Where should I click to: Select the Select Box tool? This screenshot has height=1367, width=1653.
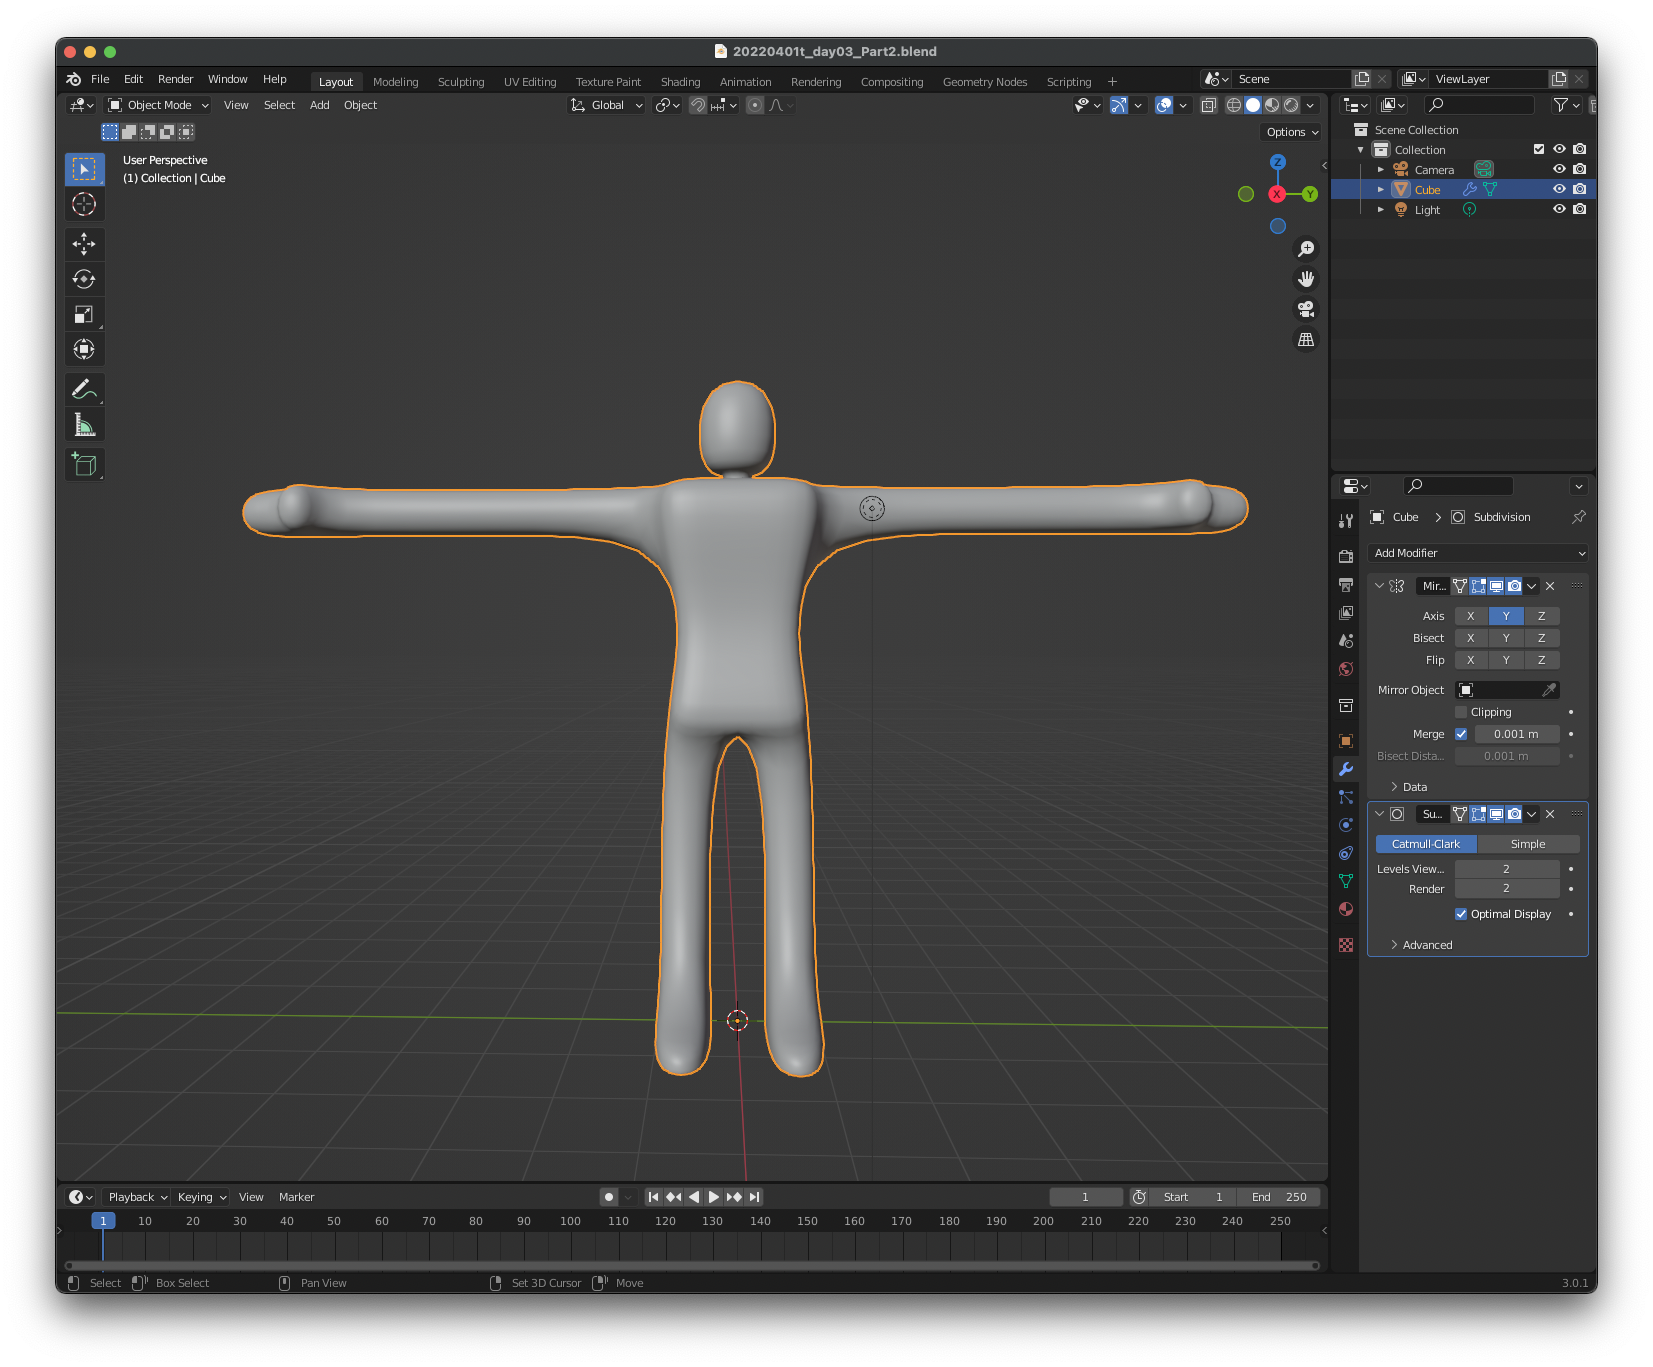coord(84,169)
